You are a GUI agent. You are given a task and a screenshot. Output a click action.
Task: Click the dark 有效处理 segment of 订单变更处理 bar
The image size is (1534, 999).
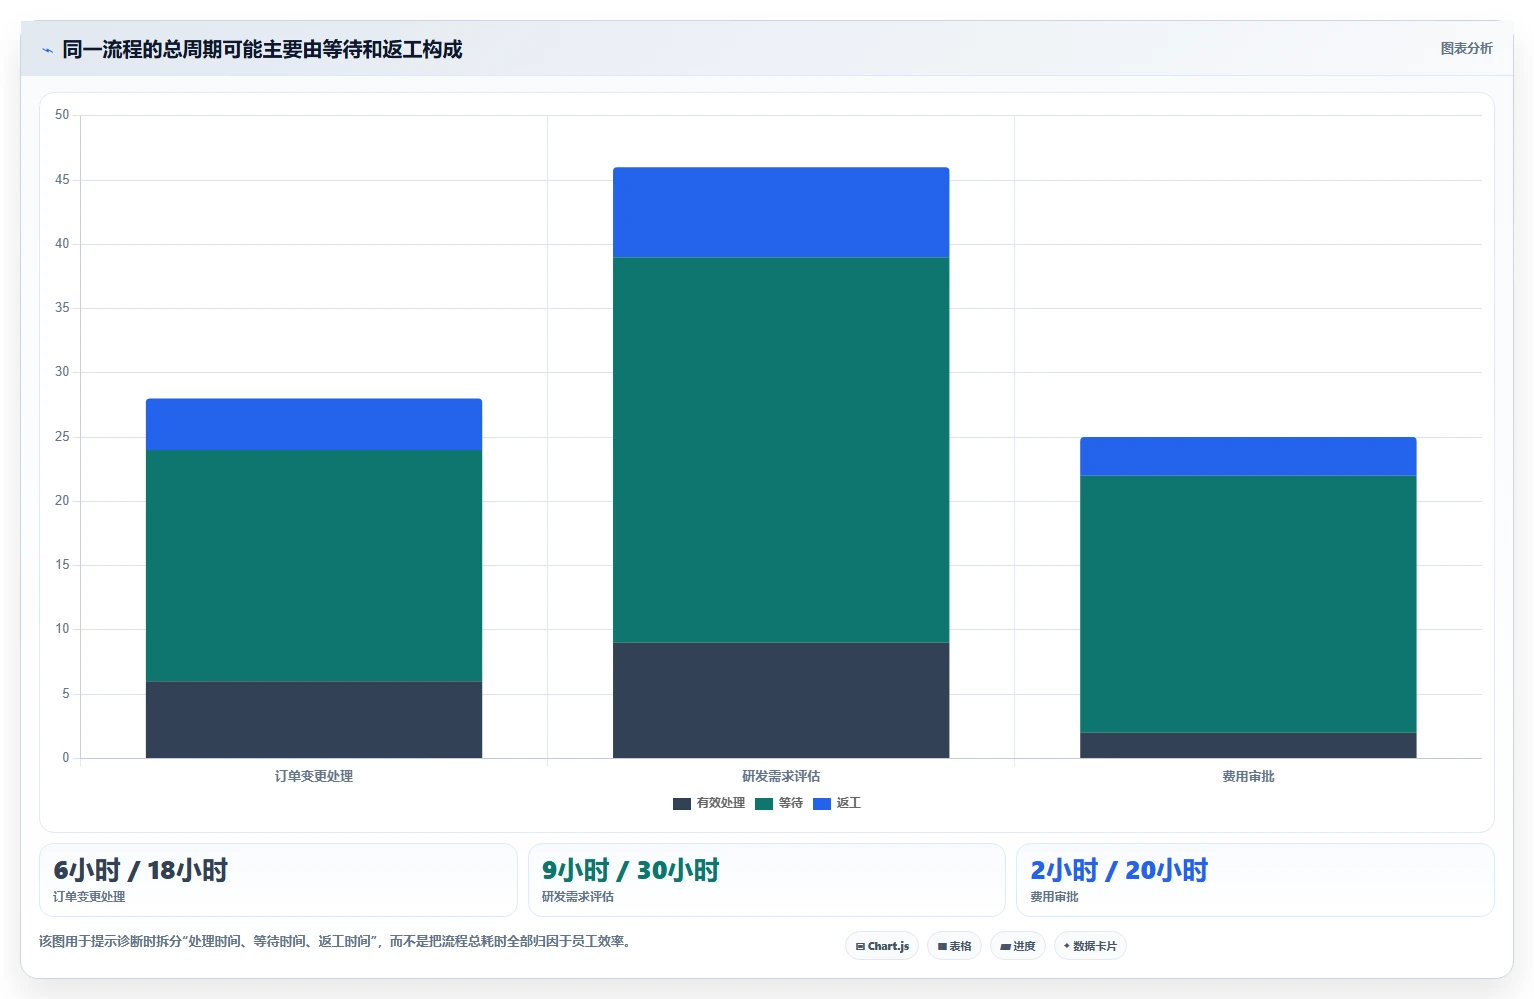(314, 720)
